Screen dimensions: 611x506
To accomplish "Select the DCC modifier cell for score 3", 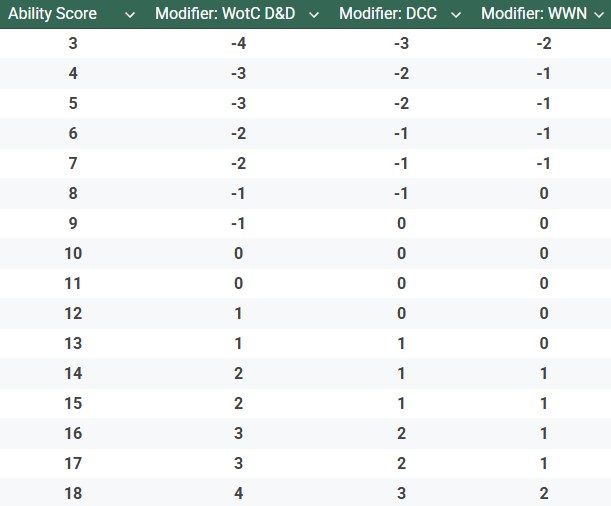I will pyautogui.click(x=401, y=43).
